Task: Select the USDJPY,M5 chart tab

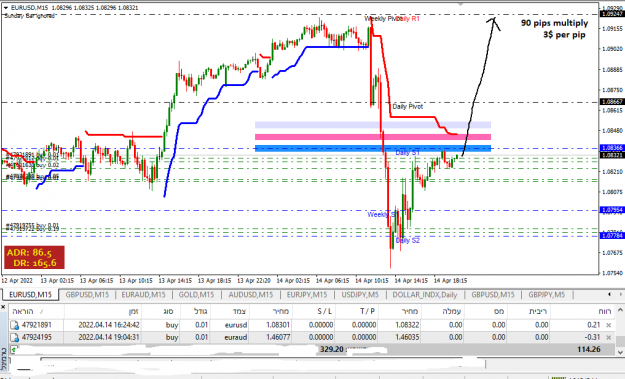Action: click(360, 295)
